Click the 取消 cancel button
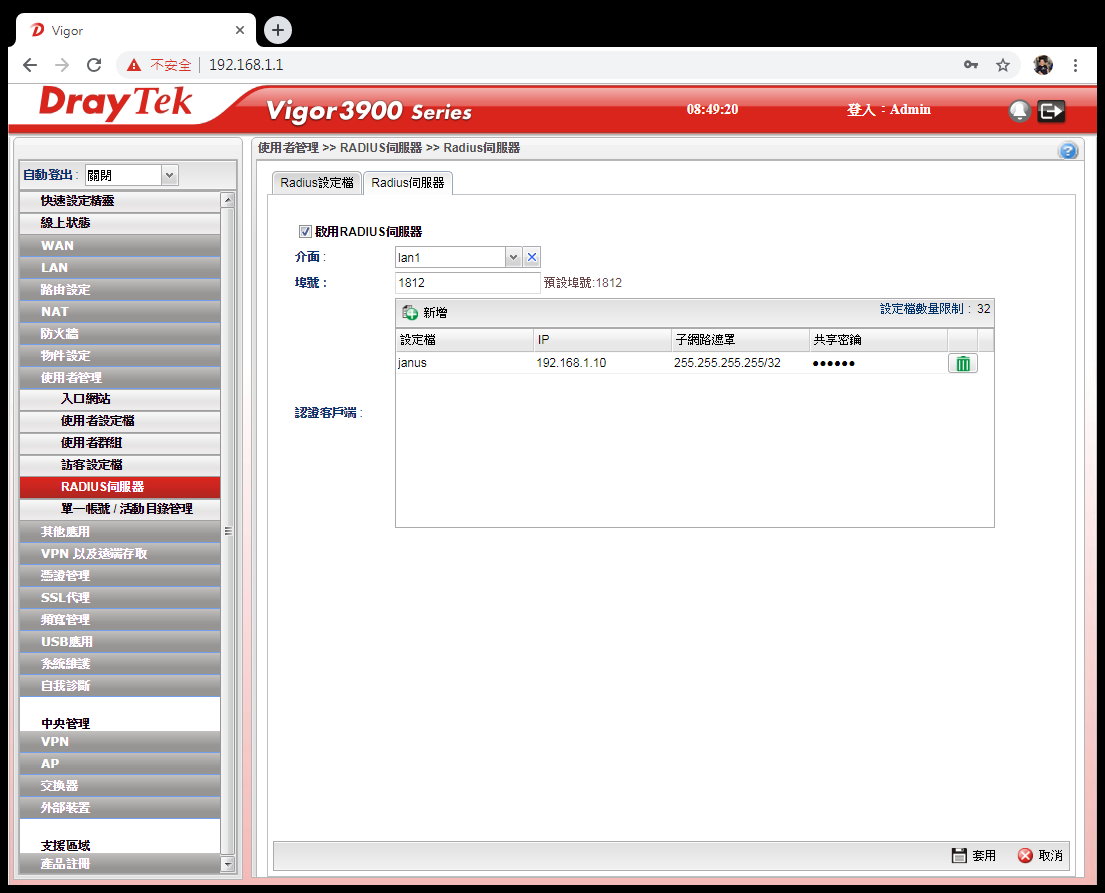This screenshot has height=893, width=1105. [x=1040, y=856]
